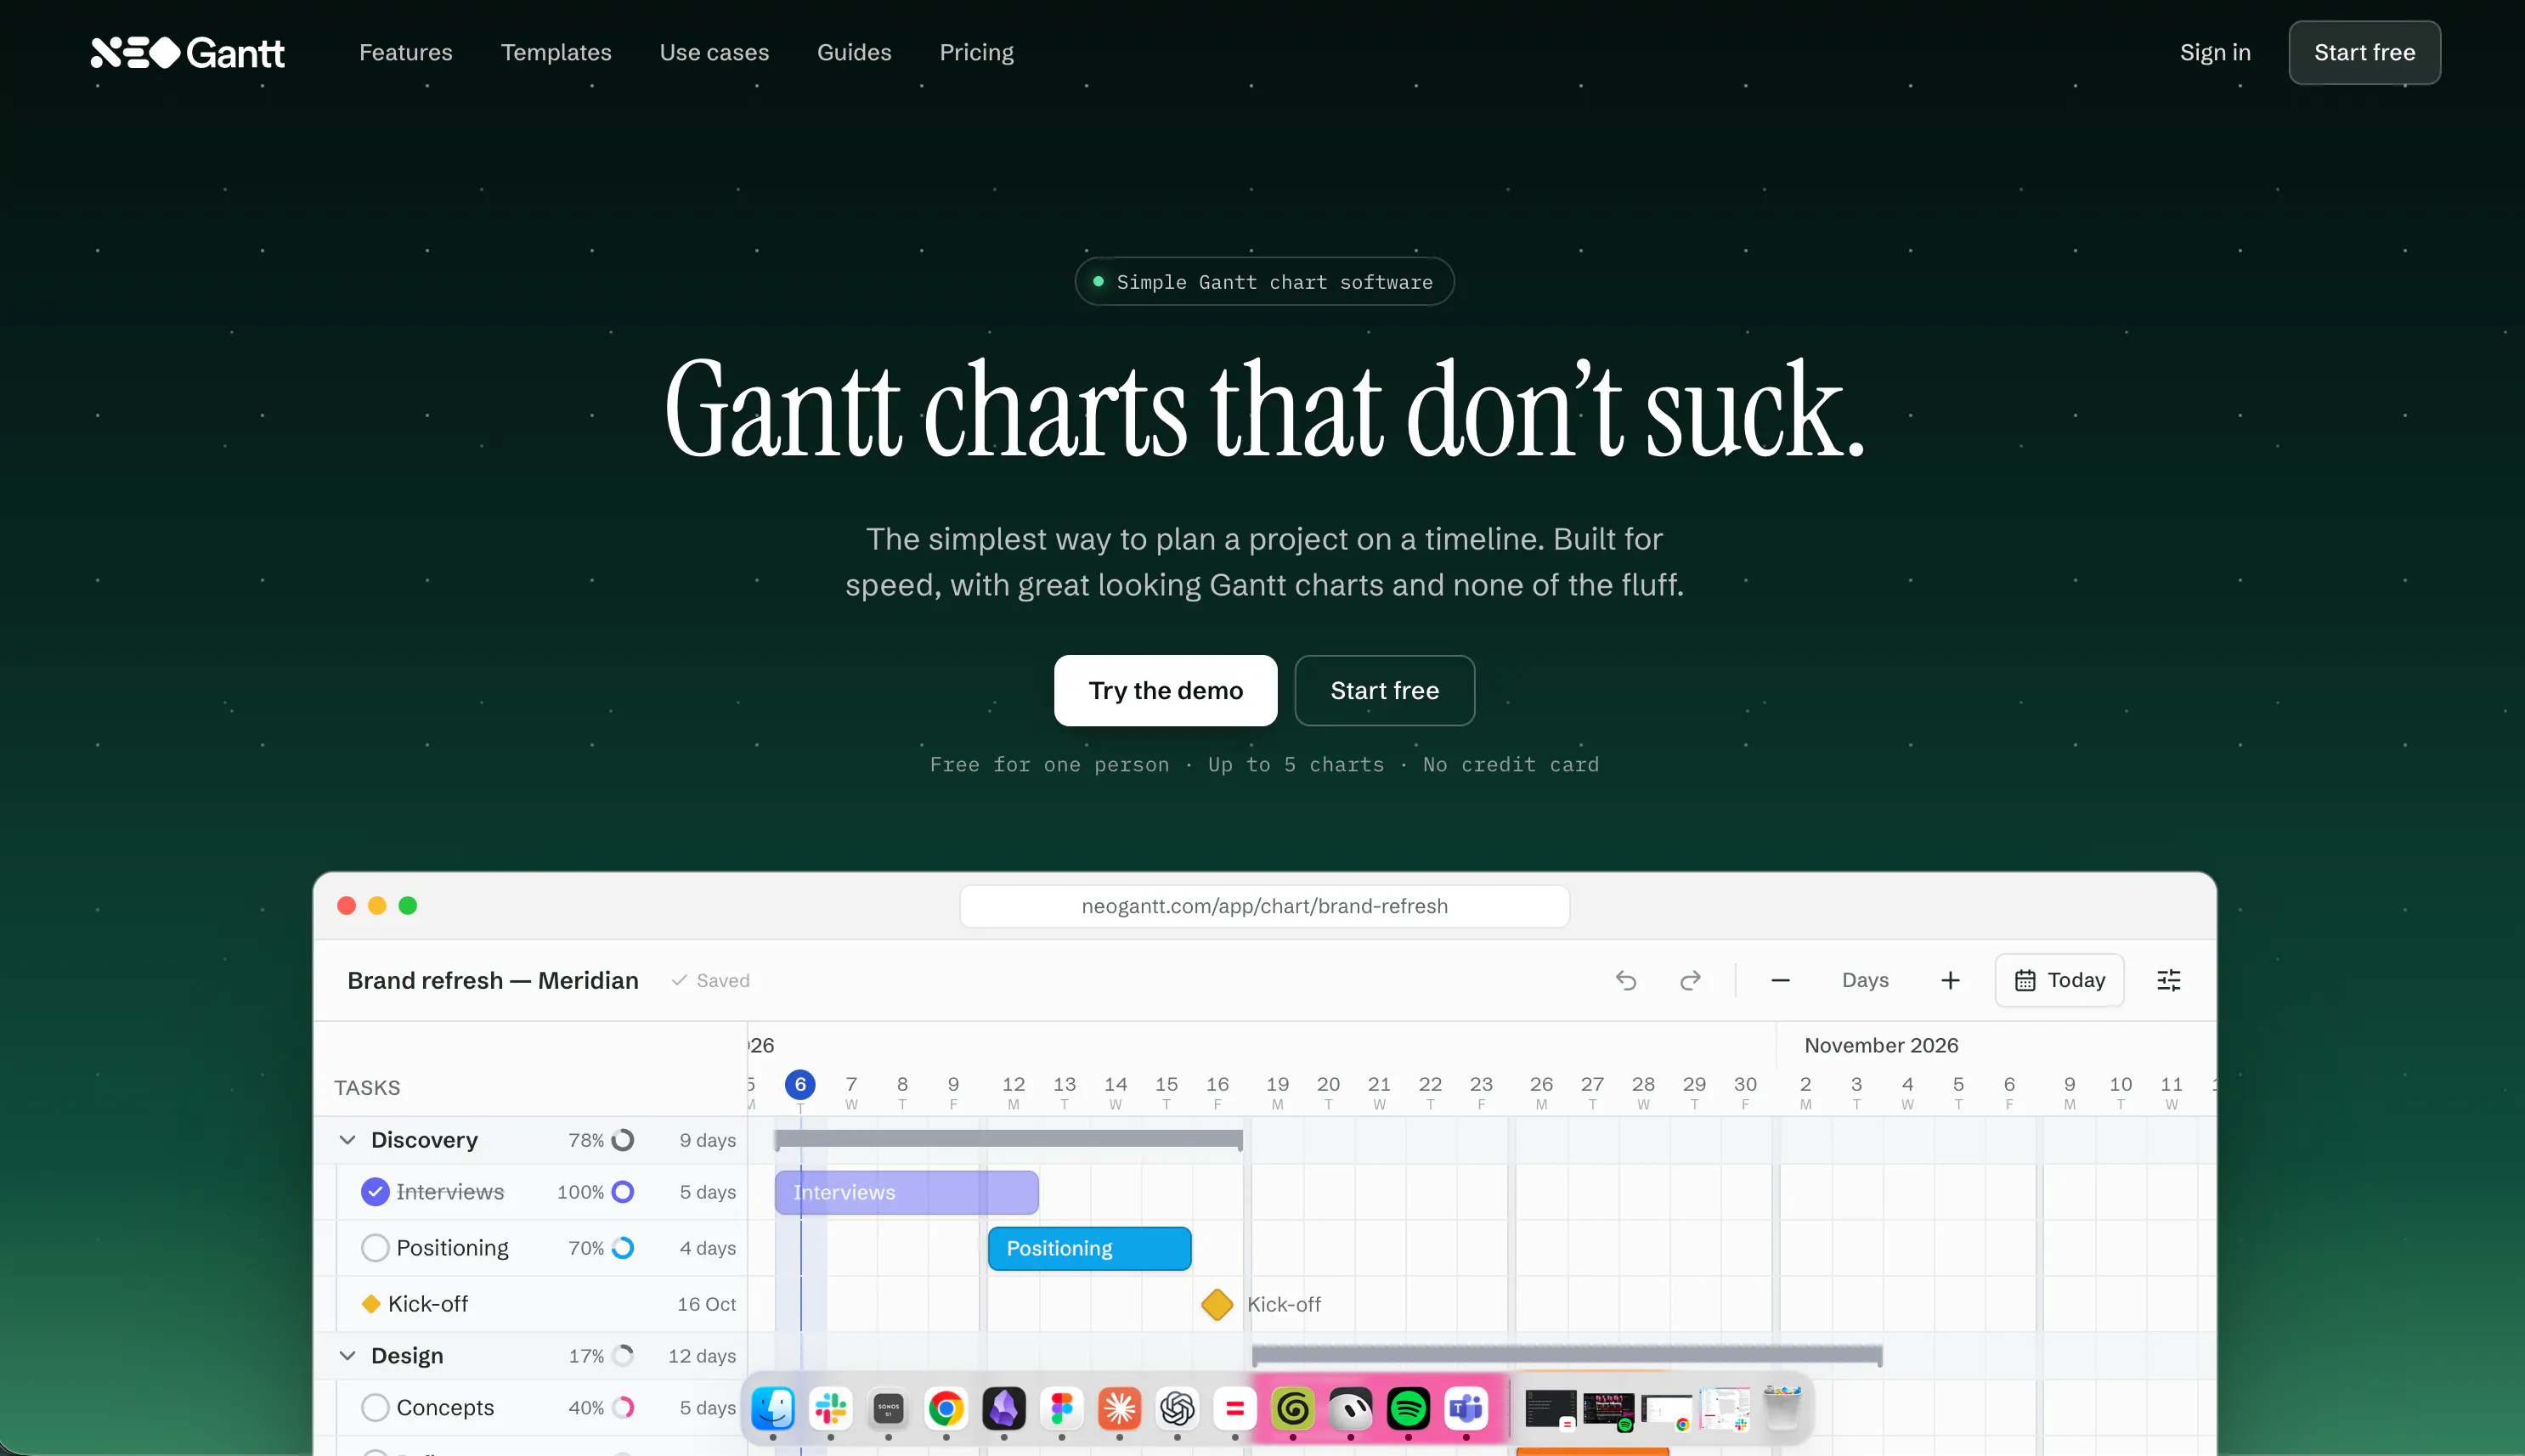Screen dimensions: 2525x1456
Task: Click the Kick-off diamond in task list
Action: click(x=371, y=1303)
